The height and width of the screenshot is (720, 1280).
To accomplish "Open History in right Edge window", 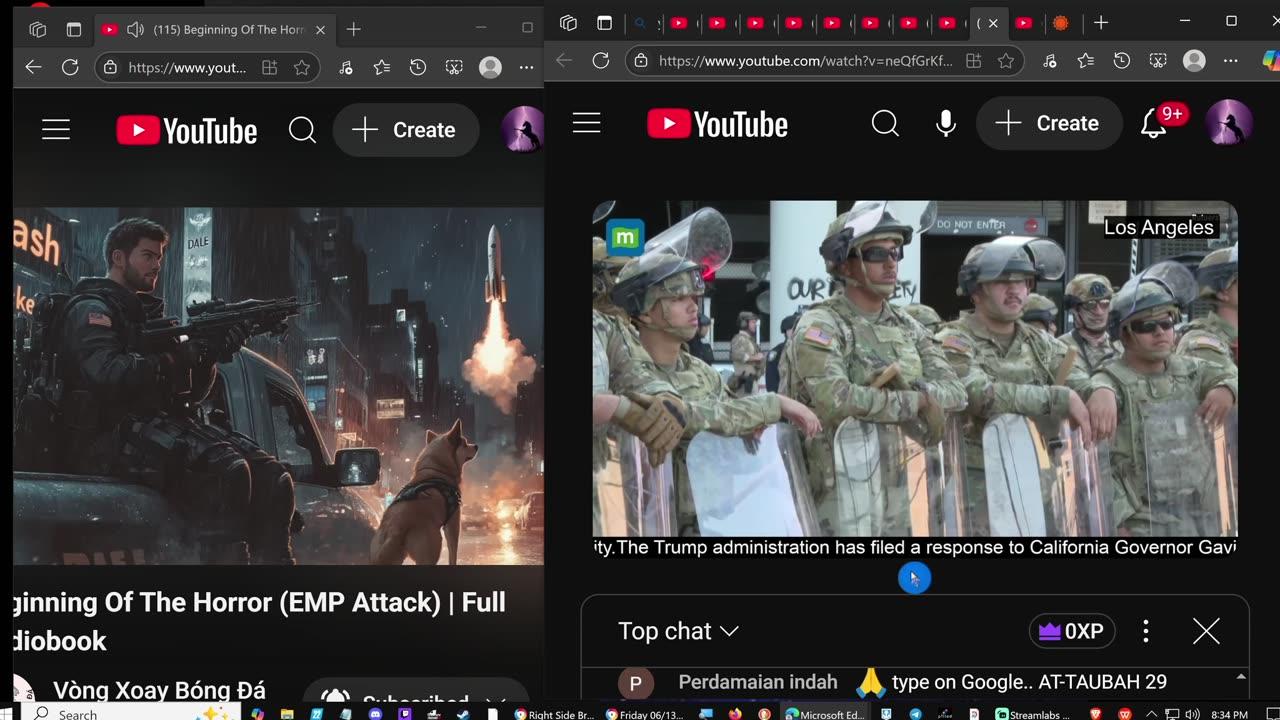I will point(1122,61).
